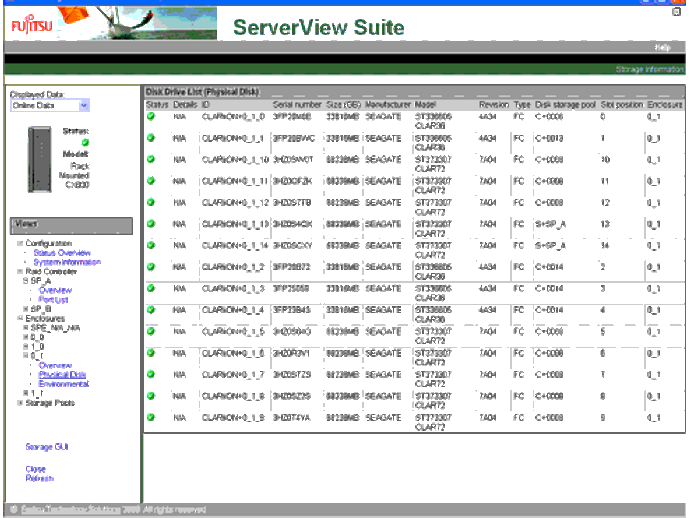Expand the 0_0 enclosure node
The width and height of the screenshot is (690, 518).
(x=26, y=337)
